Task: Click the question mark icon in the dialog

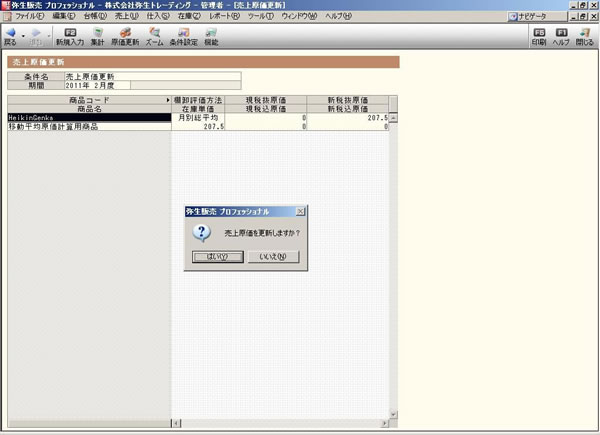Action: (202, 233)
